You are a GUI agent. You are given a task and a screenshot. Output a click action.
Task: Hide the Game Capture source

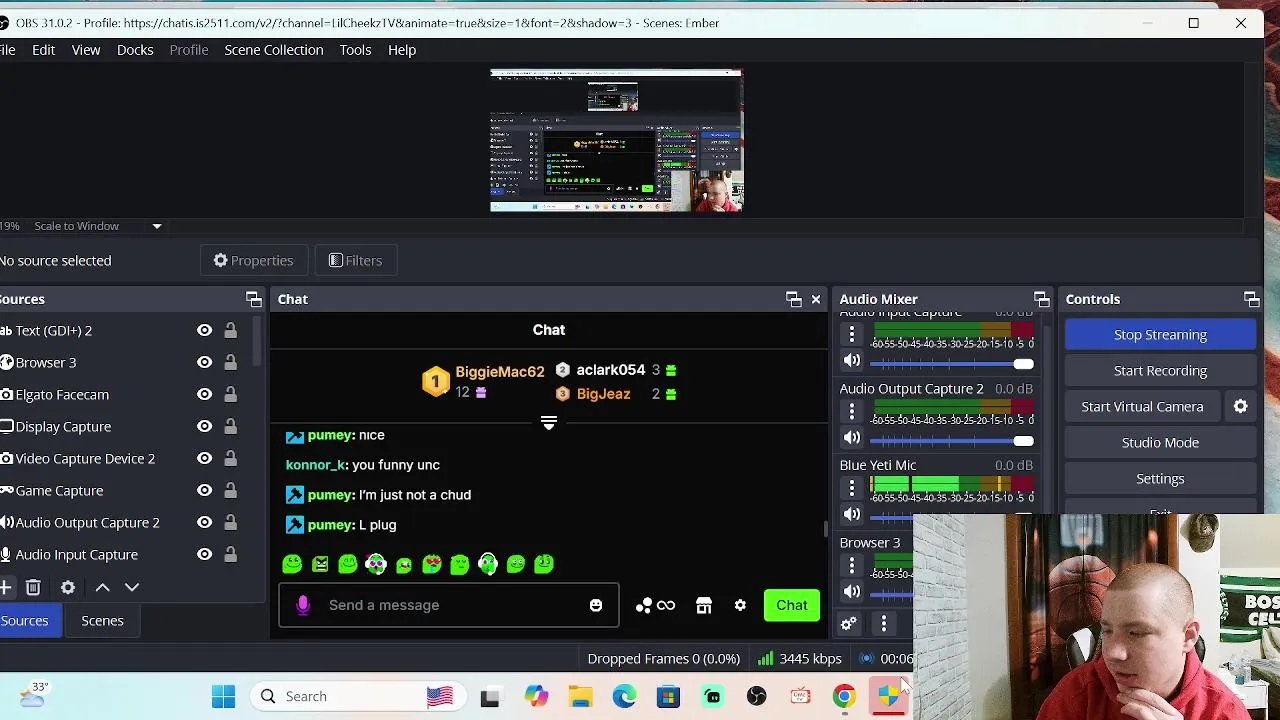pos(204,490)
